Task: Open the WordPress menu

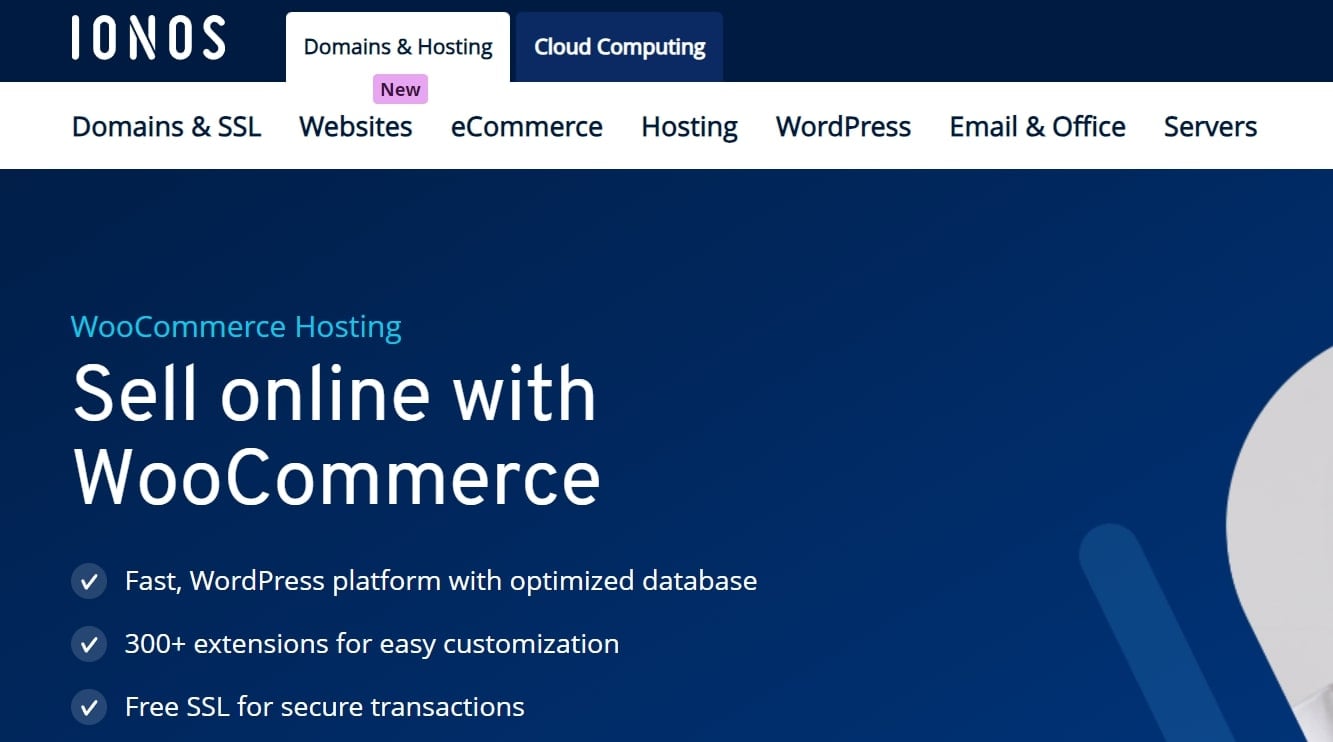Action: [844, 127]
